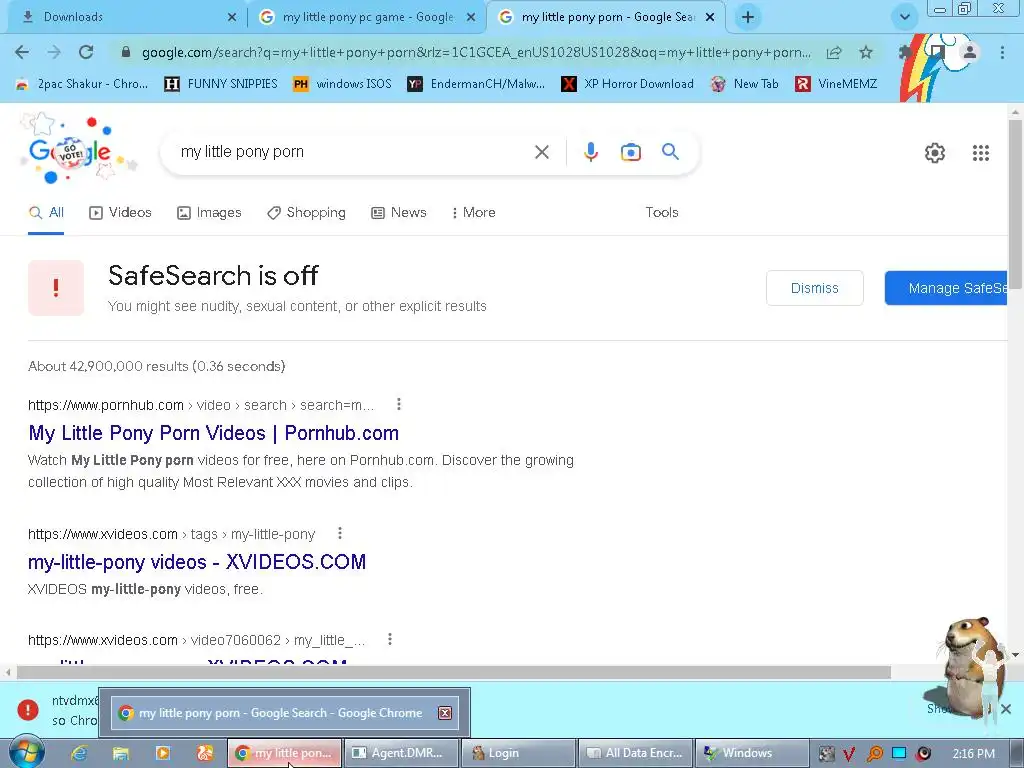Click the lock icon in the address bar
1024x768 pixels.
(126, 52)
